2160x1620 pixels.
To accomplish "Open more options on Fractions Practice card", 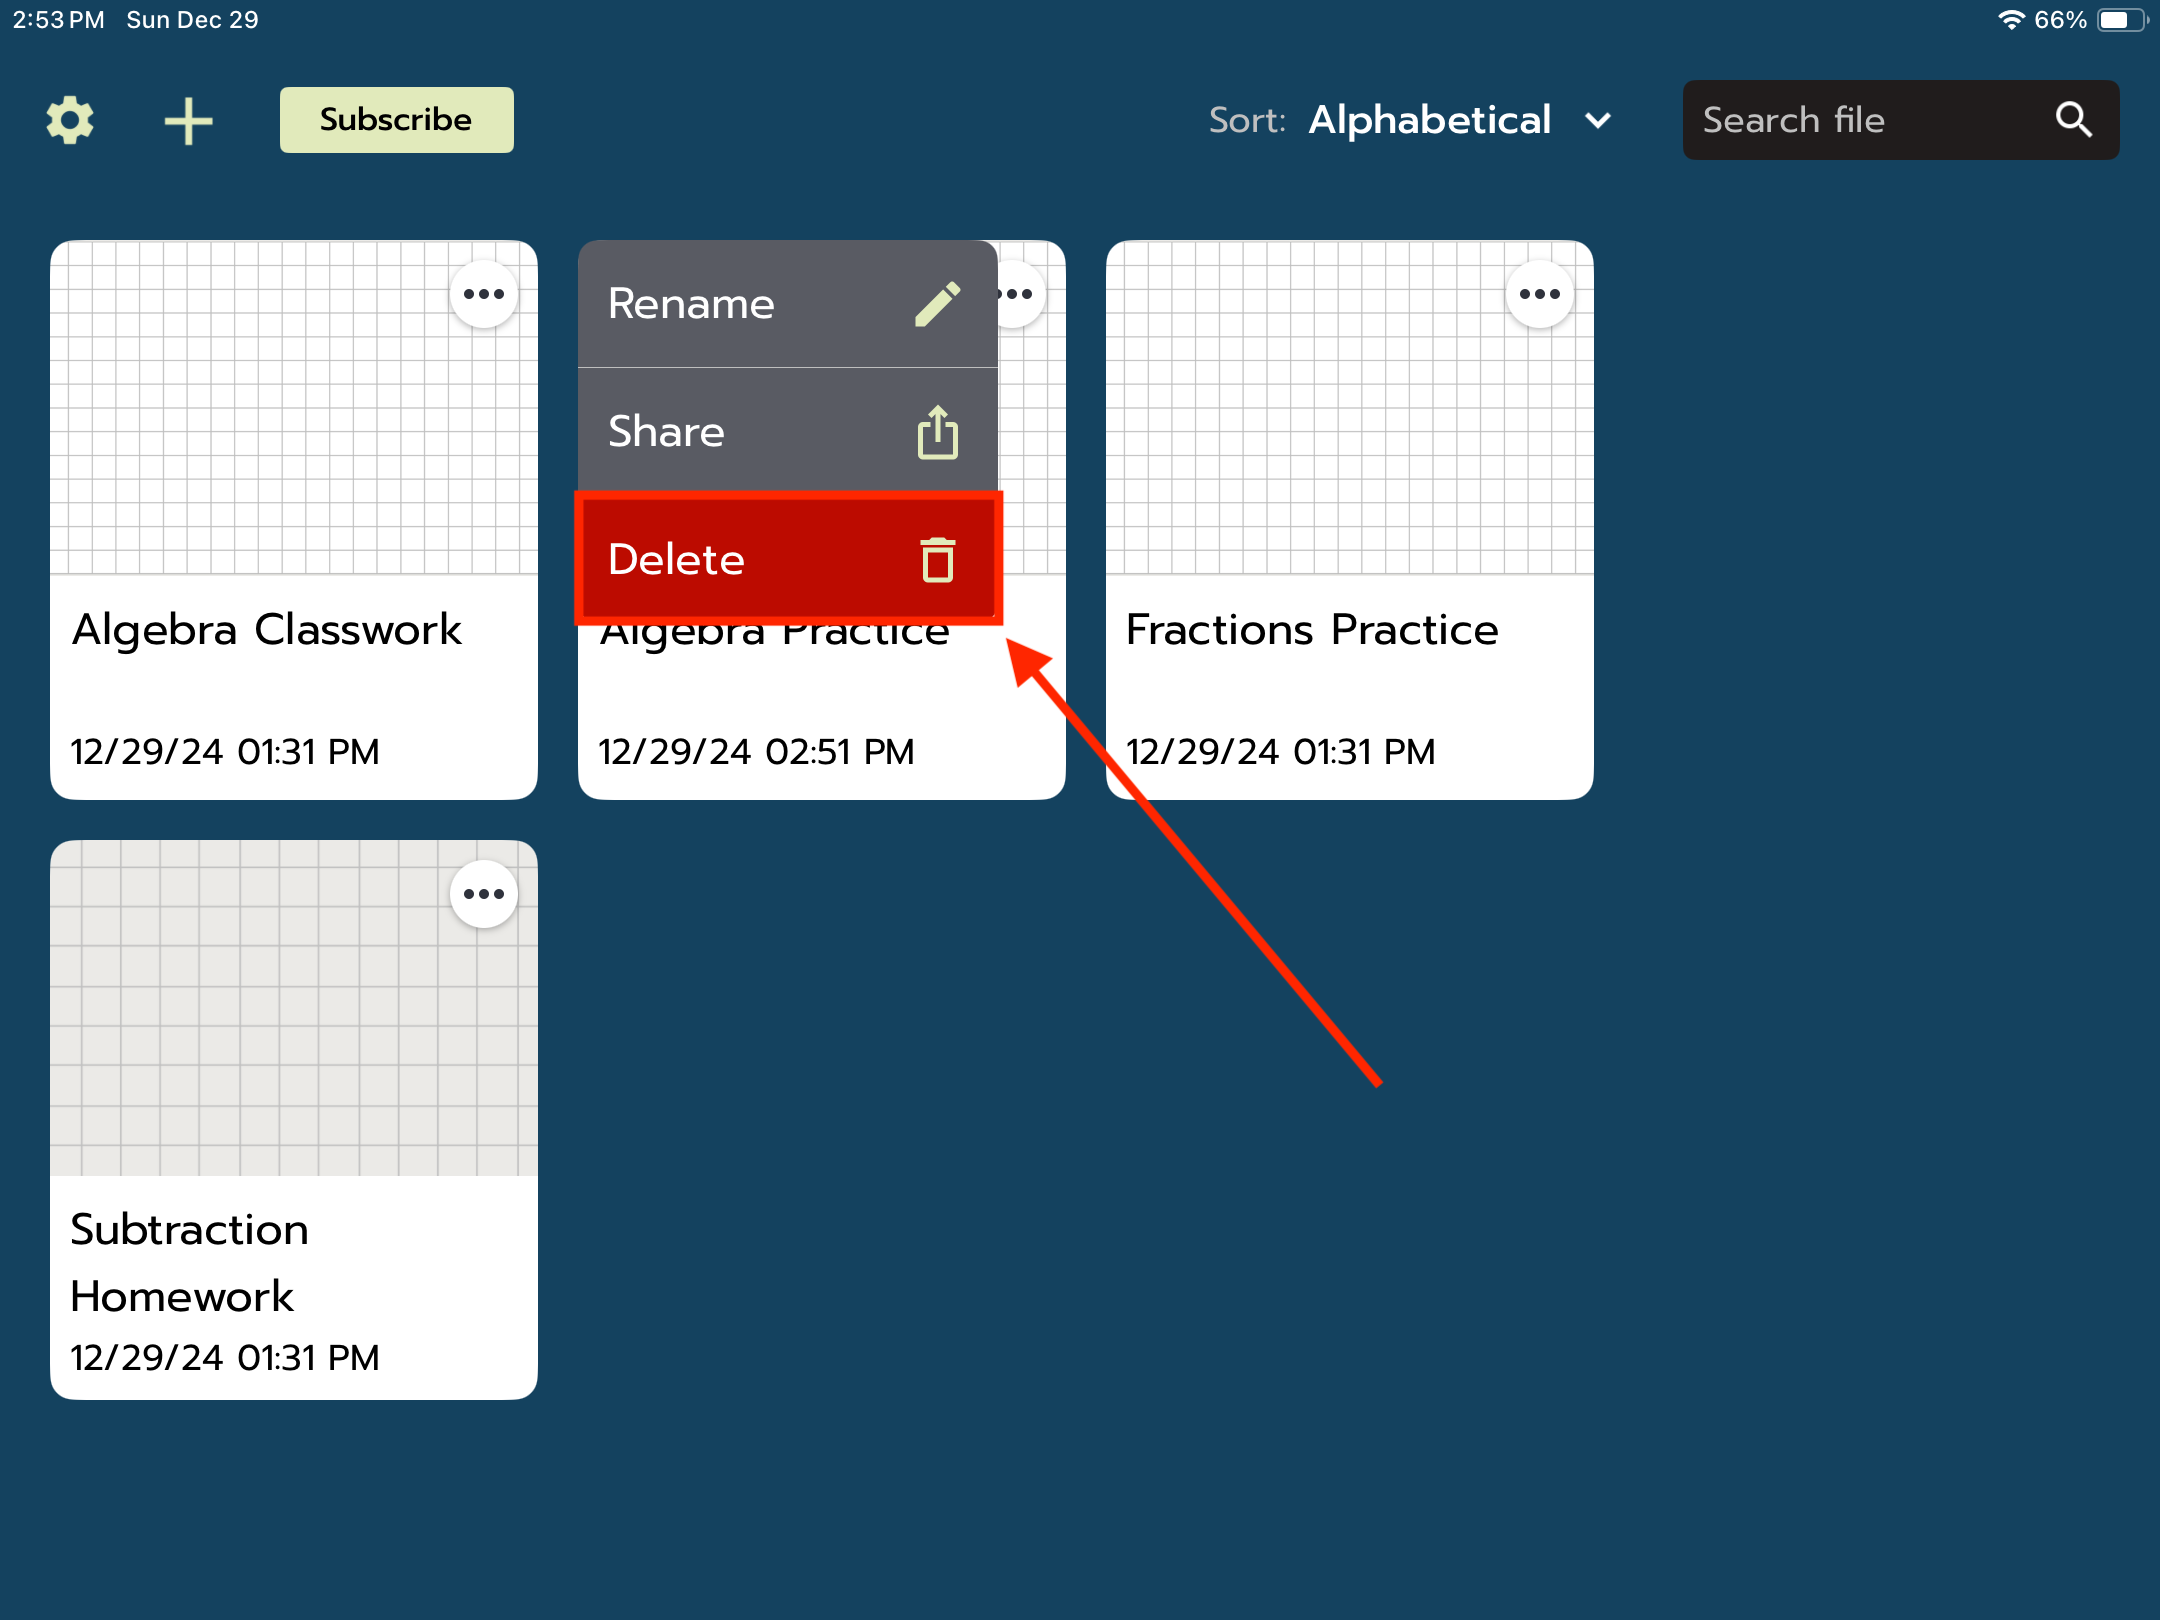I will [x=1539, y=294].
